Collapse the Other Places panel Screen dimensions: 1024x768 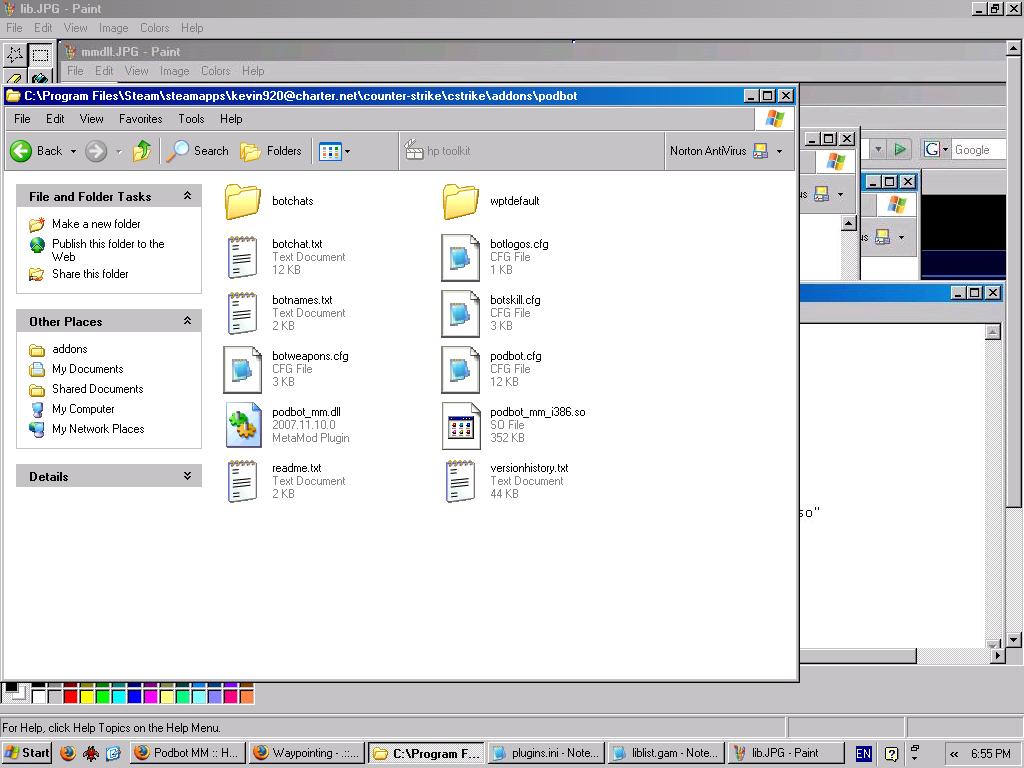[x=187, y=321]
